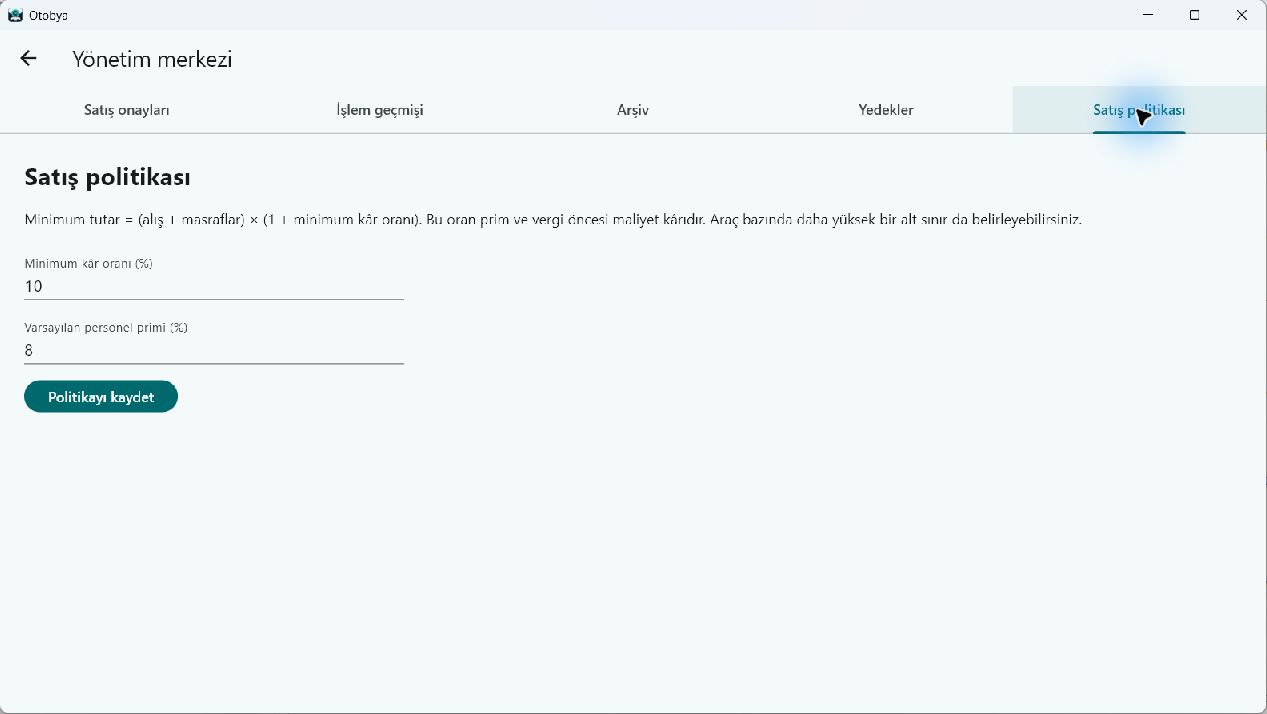Maximize the Otobys window
Screen dimensions: 1267x714
click(1194, 15)
